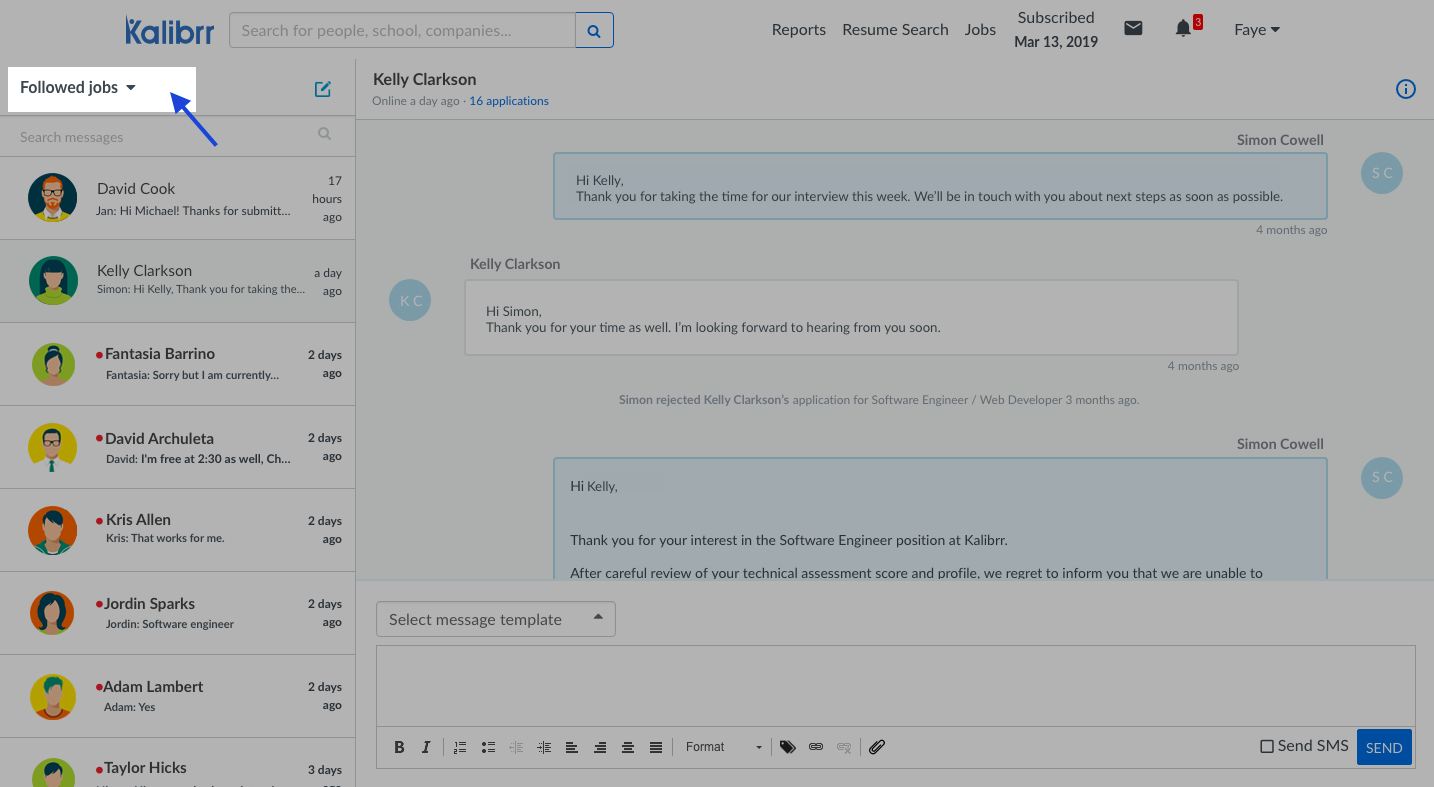
Task: Open the Format dropdown in the editor
Action: (723, 747)
